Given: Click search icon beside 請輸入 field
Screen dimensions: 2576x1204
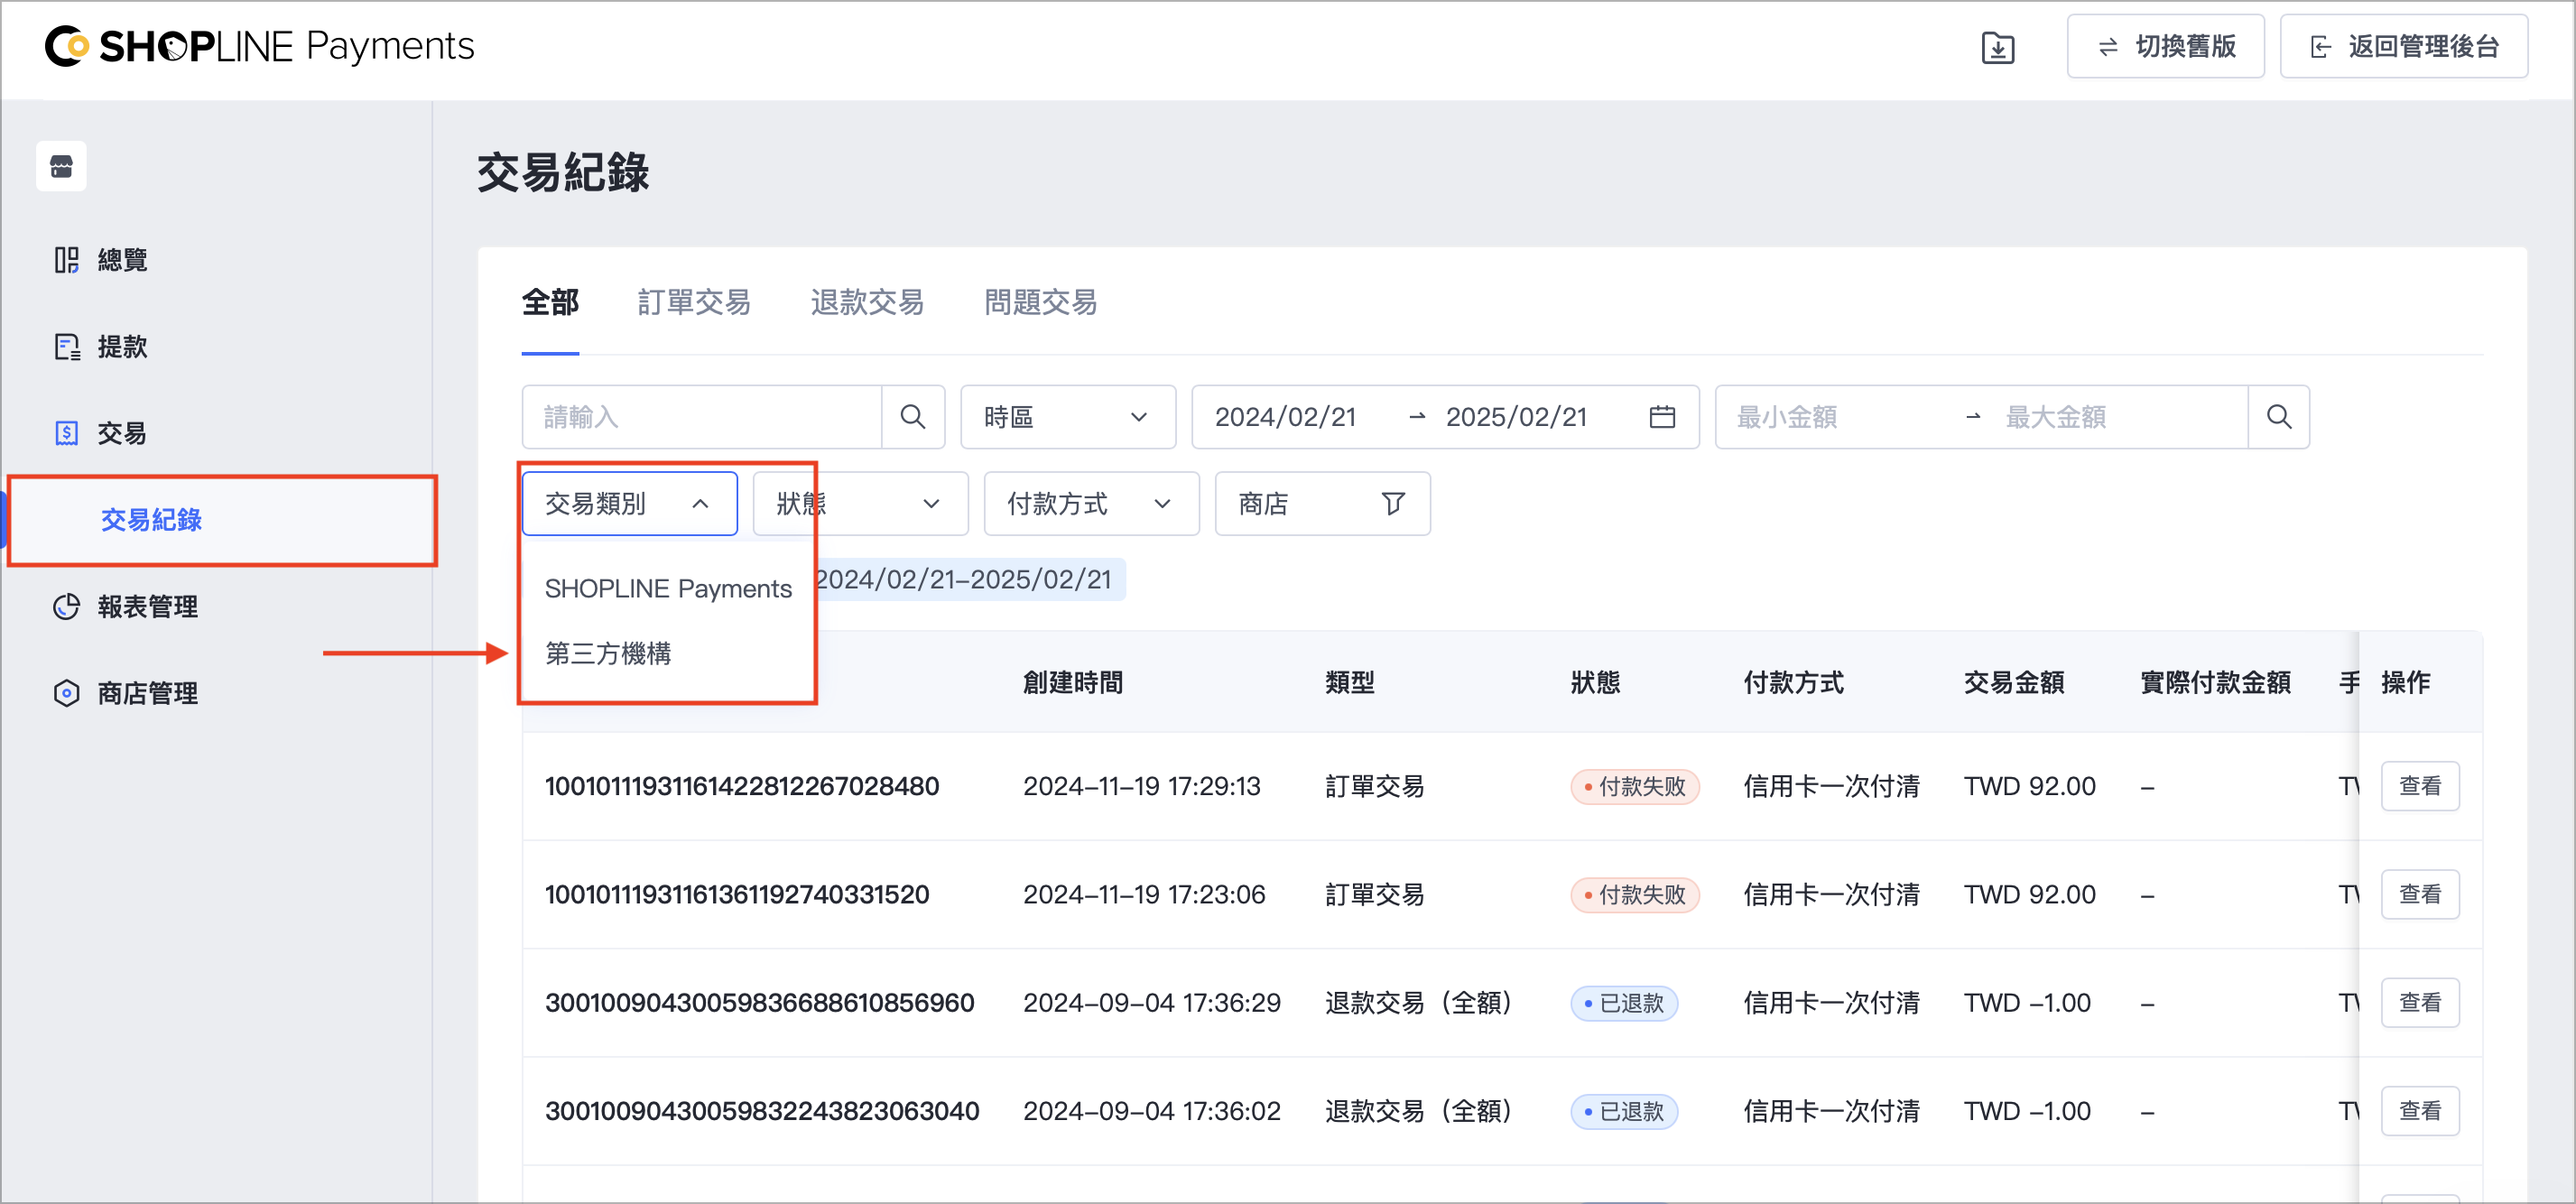Looking at the screenshot, I should coord(912,417).
